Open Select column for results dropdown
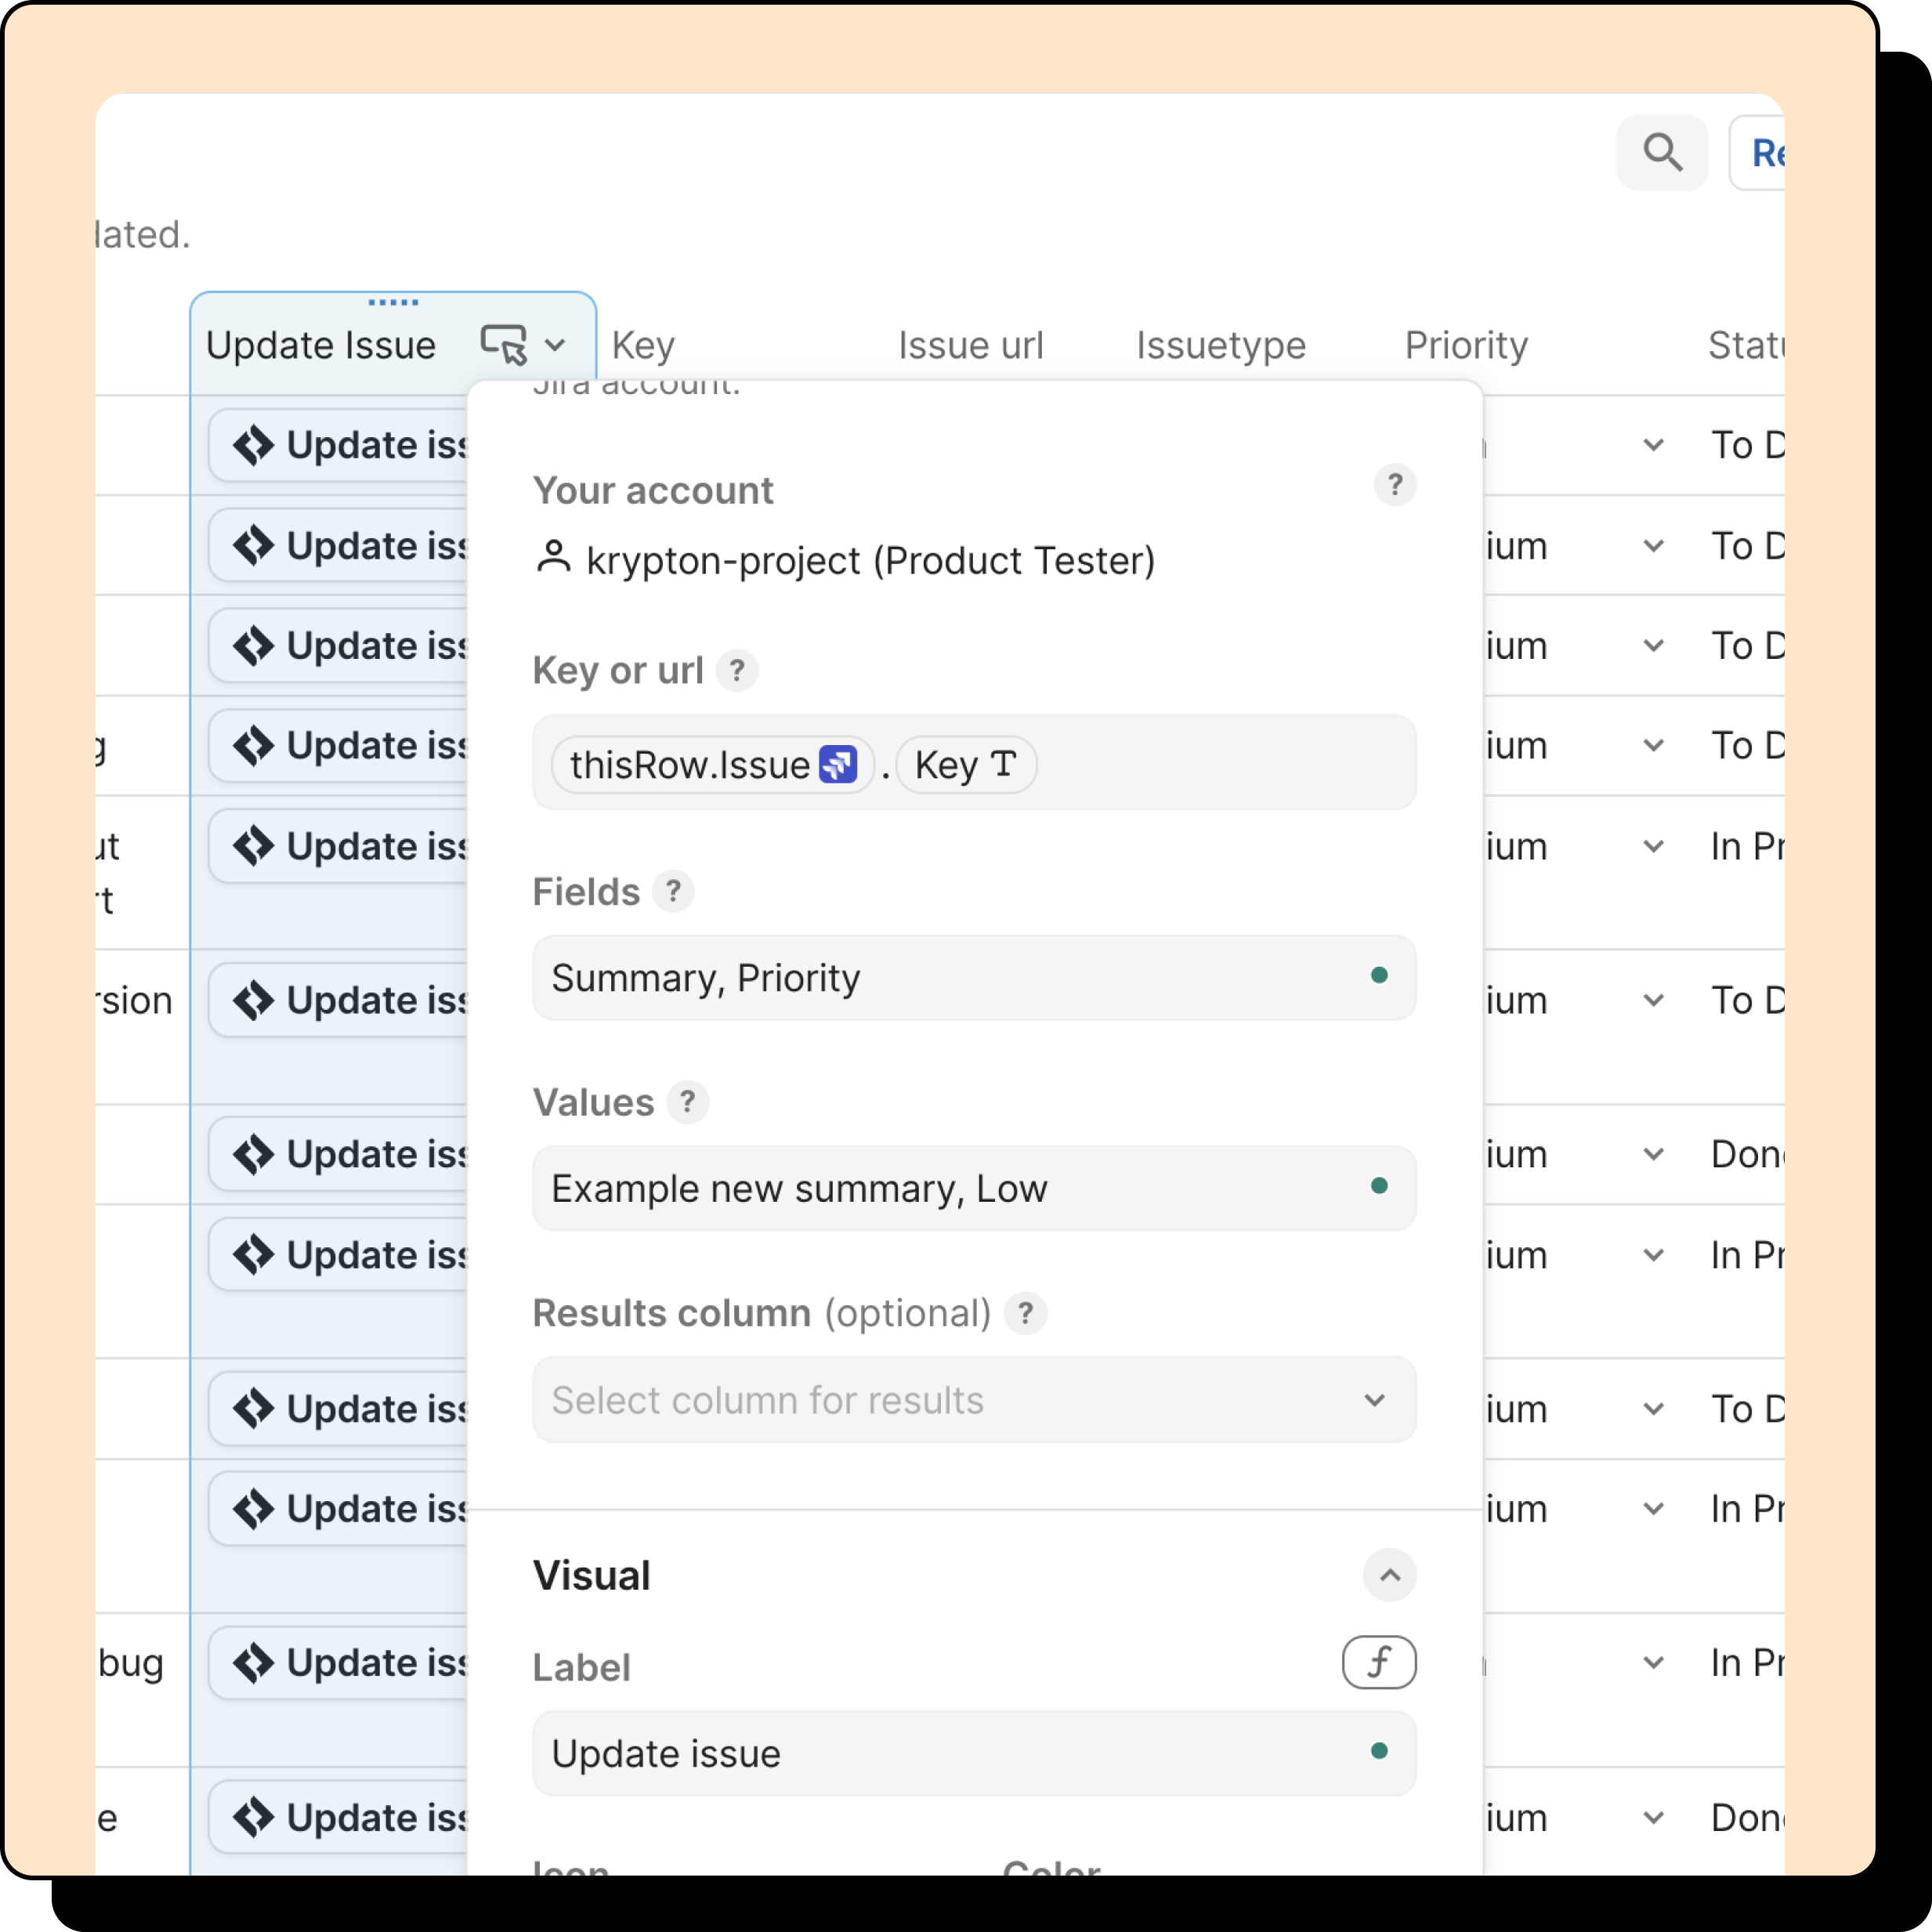 click(973, 1400)
